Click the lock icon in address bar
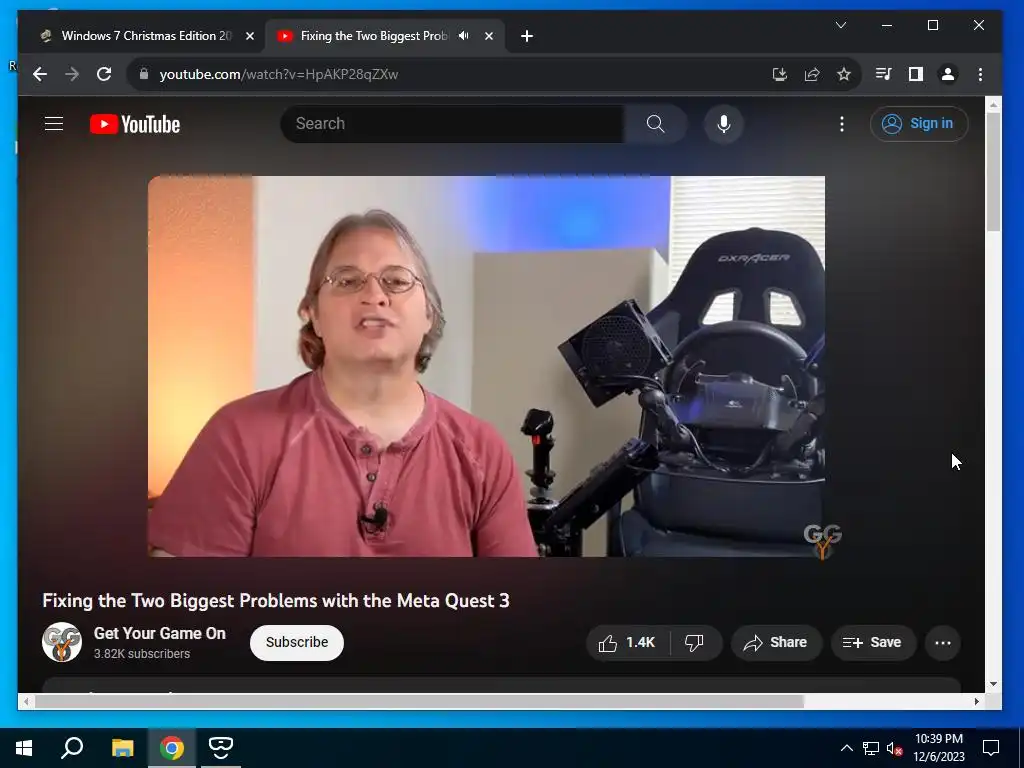 pos(144,74)
